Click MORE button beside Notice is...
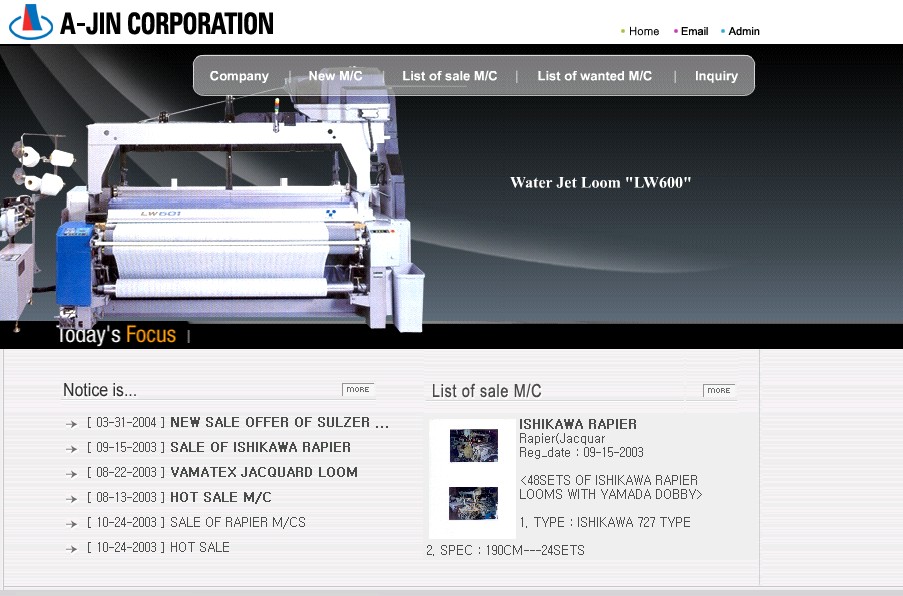Viewport: 903px width, 596px height. pyautogui.click(x=358, y=390)
